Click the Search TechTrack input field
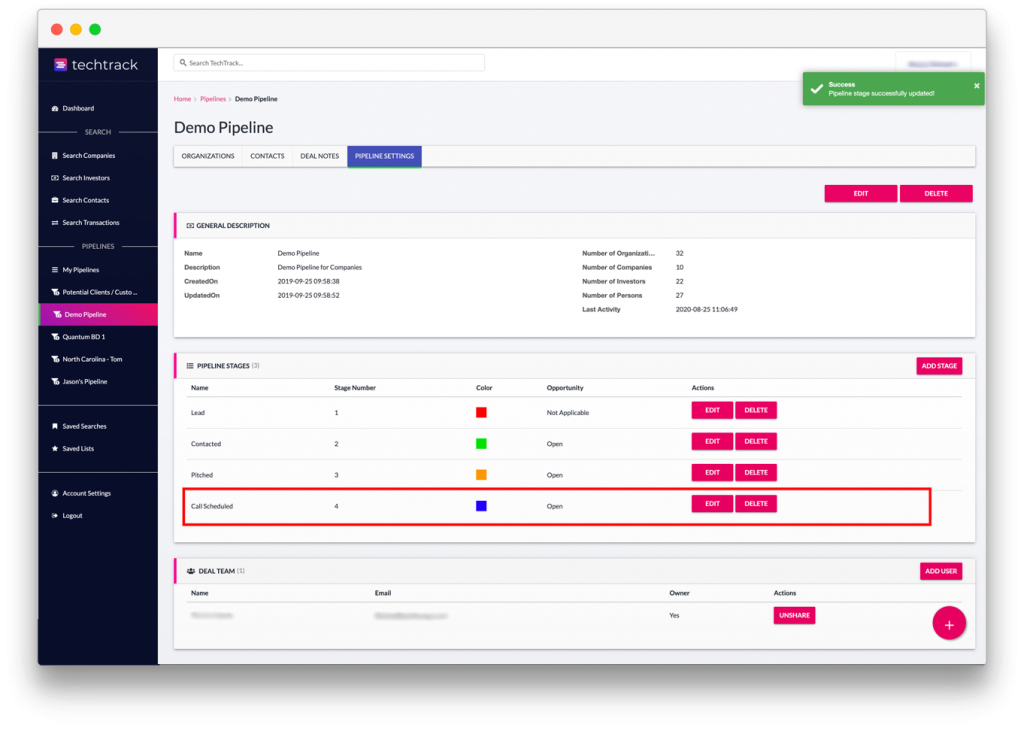The image size is (1024, 740). [330, 63]
